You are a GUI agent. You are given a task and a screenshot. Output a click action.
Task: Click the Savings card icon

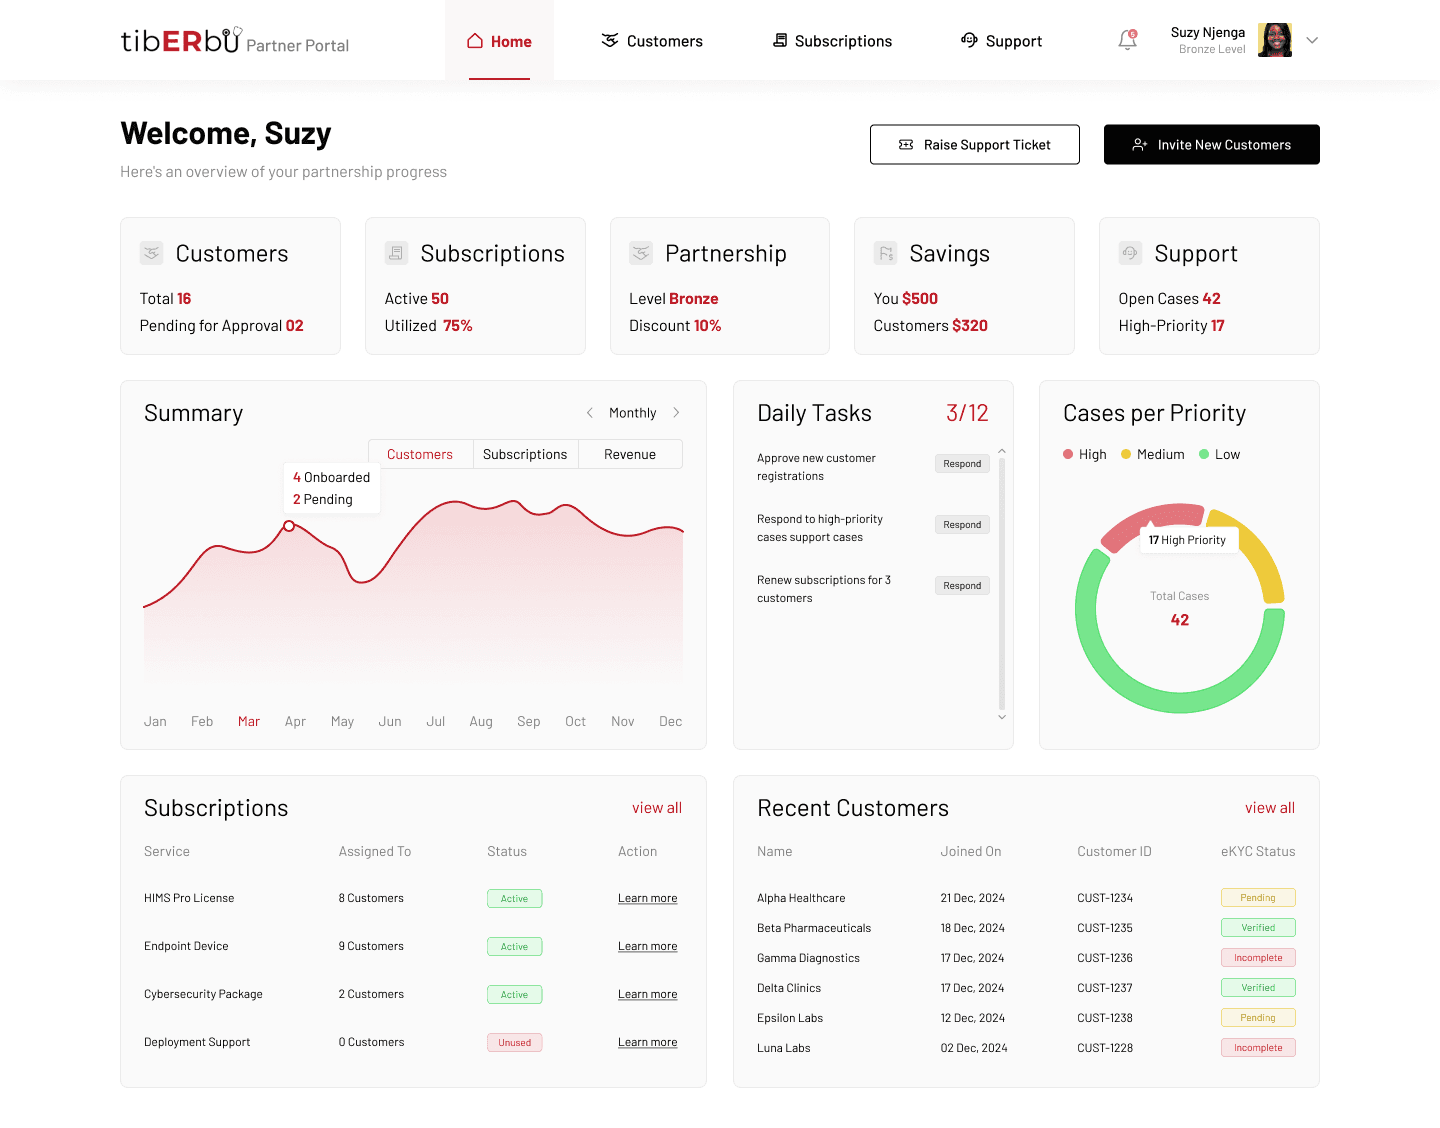pos(885,253)
